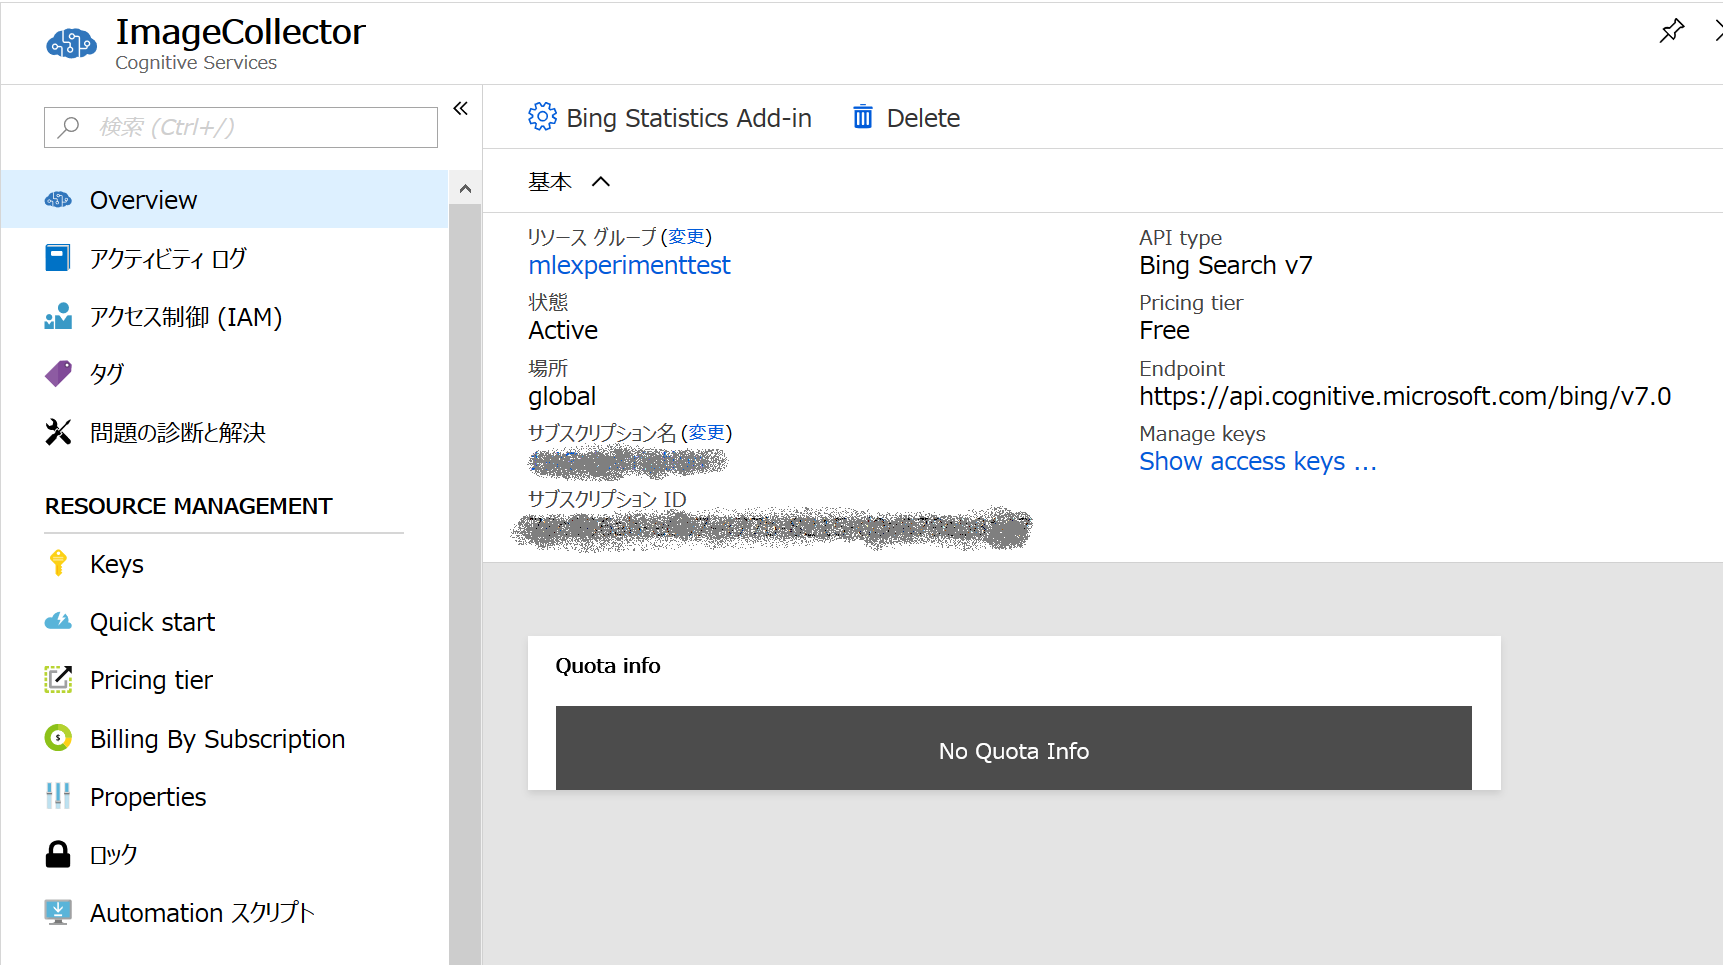Image resolution: width=1723 pixels, height=965 pixels.
Task: Click 変更 next to リソース グループ
Action: pyautogui.click(x=686, y=237)
